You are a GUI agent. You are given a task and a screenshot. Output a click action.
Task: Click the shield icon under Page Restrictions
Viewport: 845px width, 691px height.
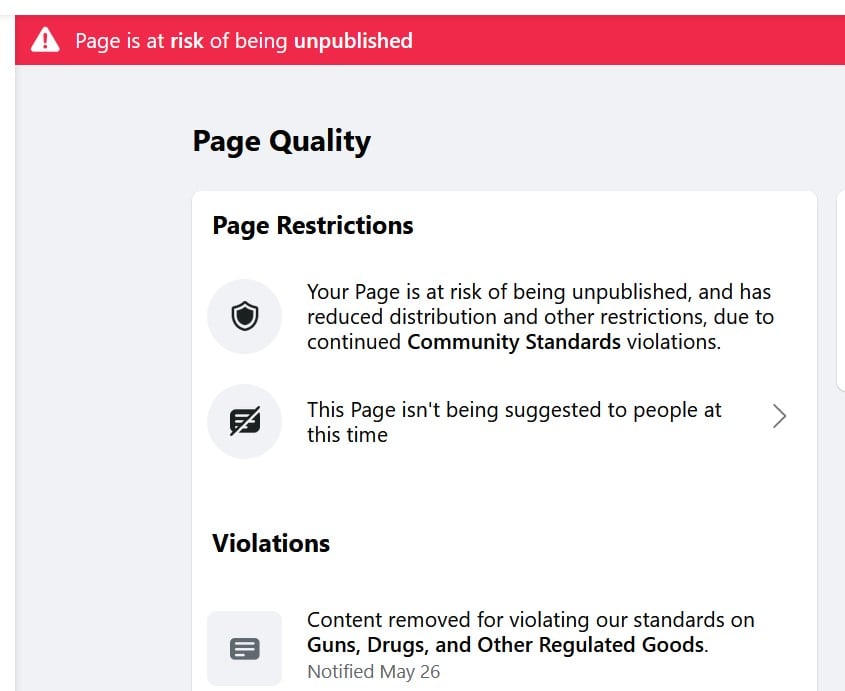(x=244, y=317)
